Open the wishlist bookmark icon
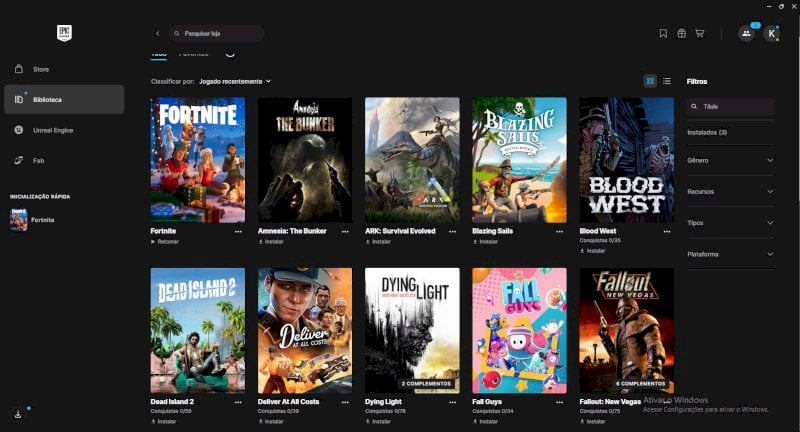This screenshot has height=432, width=800. [x=663, y=33]
